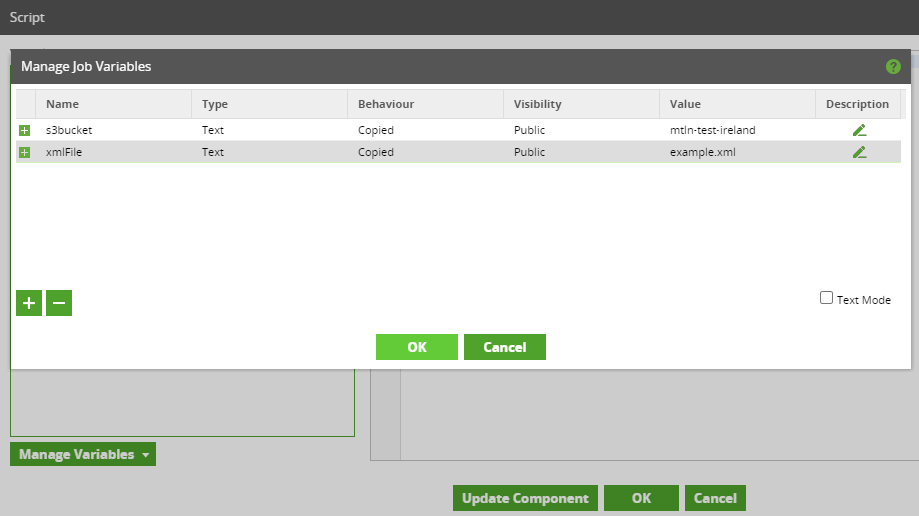Click Cancel in the Script window
Viewport: 919px width, 516px height.
tap(715, 498)
